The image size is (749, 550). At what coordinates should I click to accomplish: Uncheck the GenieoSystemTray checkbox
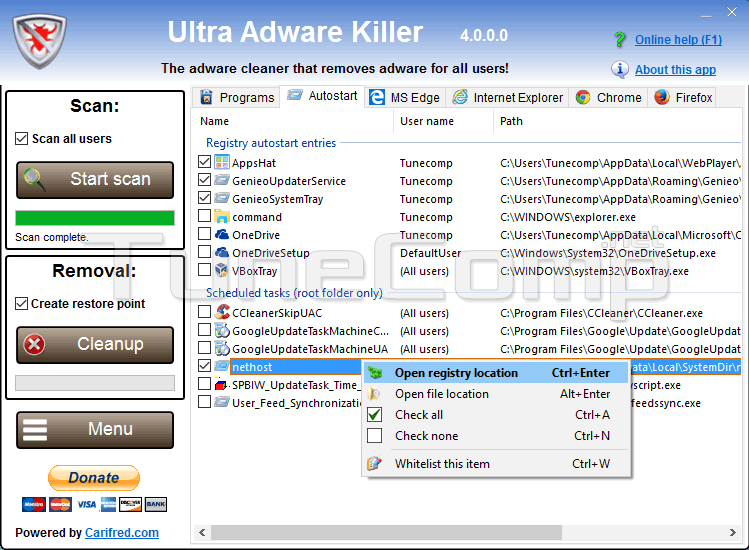pyautogui.click(x=204, y=197)
